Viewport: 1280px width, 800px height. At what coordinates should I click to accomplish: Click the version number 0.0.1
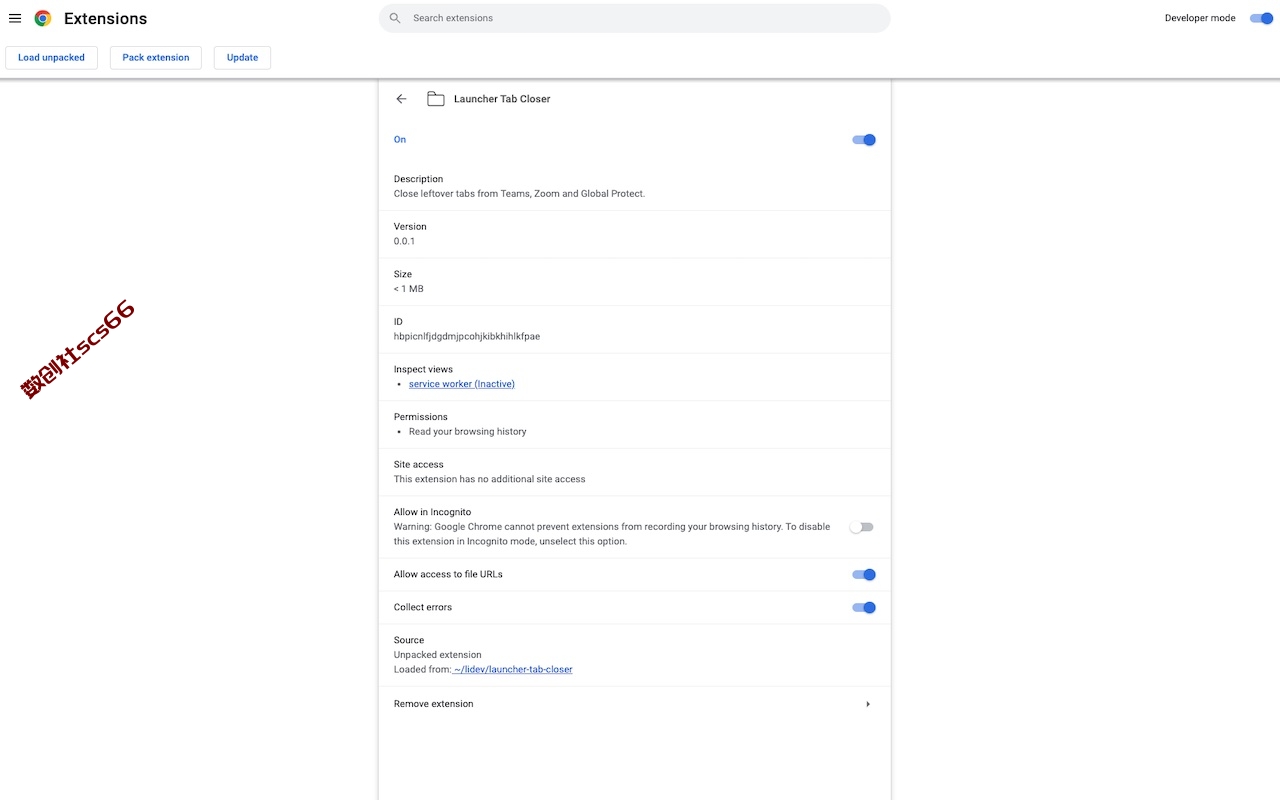(404, 242)
